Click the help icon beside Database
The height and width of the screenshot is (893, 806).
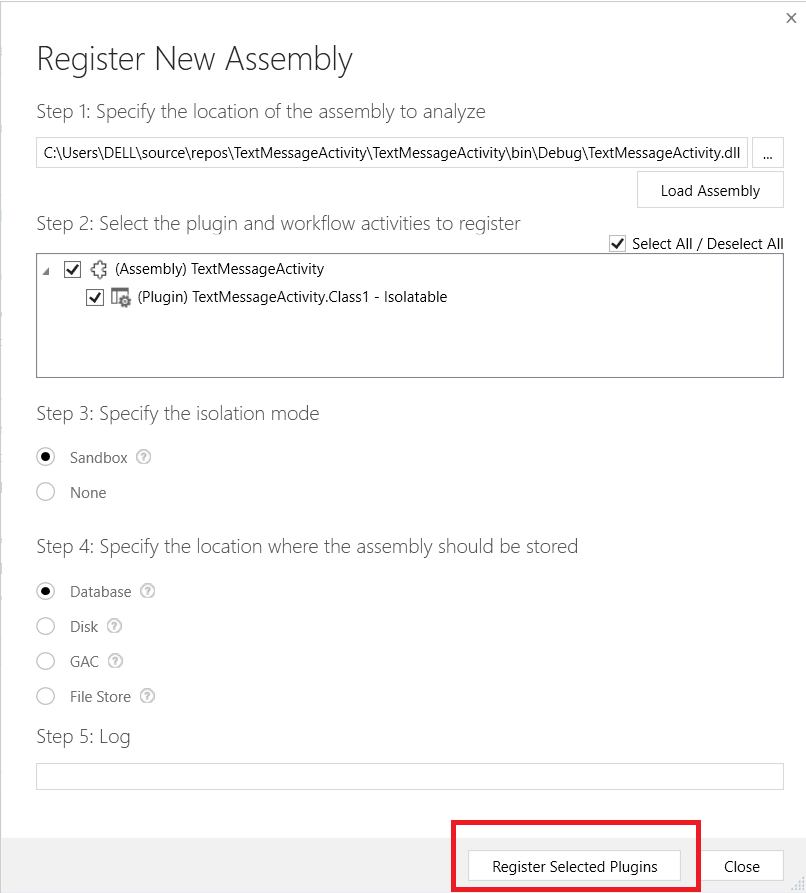point(148,591)
